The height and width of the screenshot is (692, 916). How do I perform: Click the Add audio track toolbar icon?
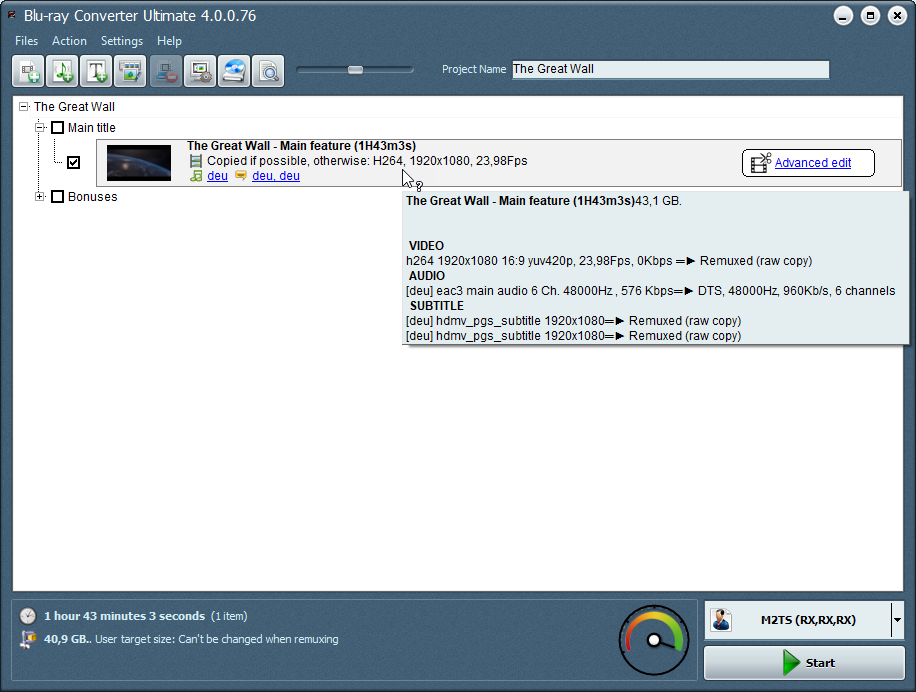coord(63,71)
